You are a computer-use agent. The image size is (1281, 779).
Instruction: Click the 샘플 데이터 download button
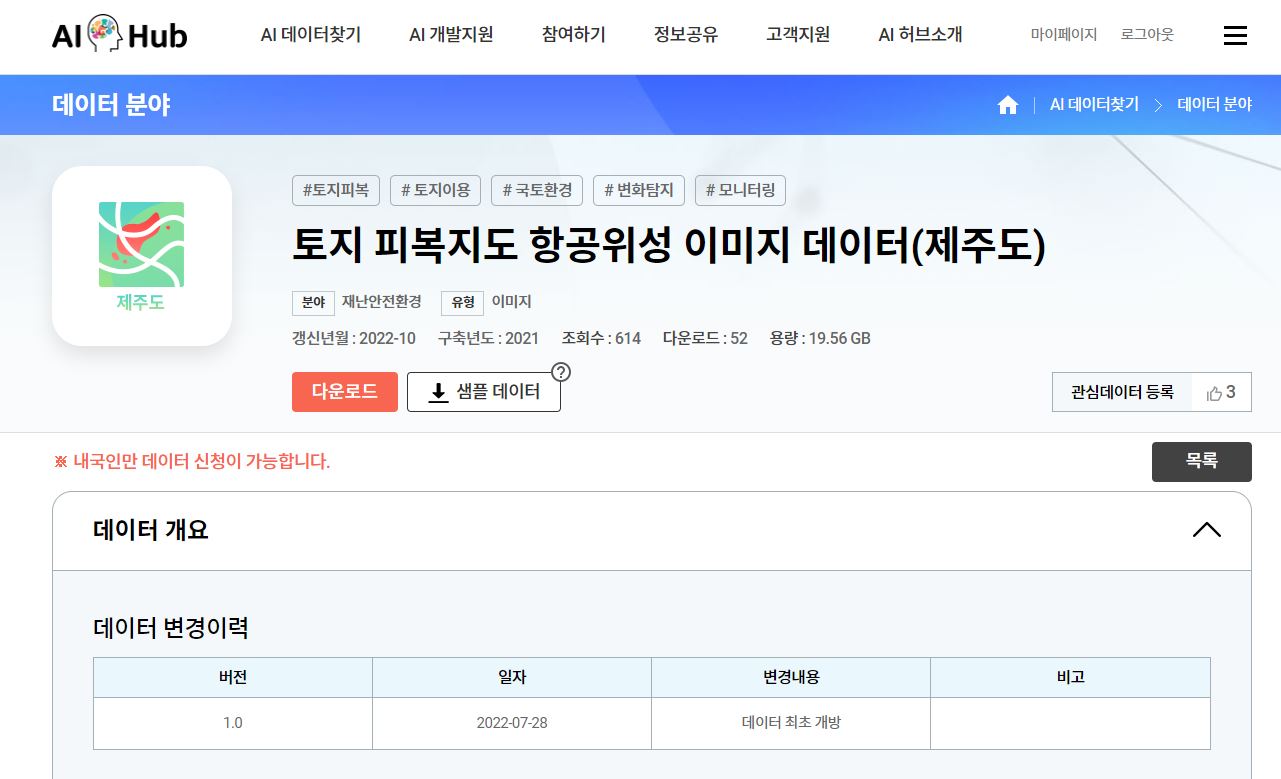483,392
